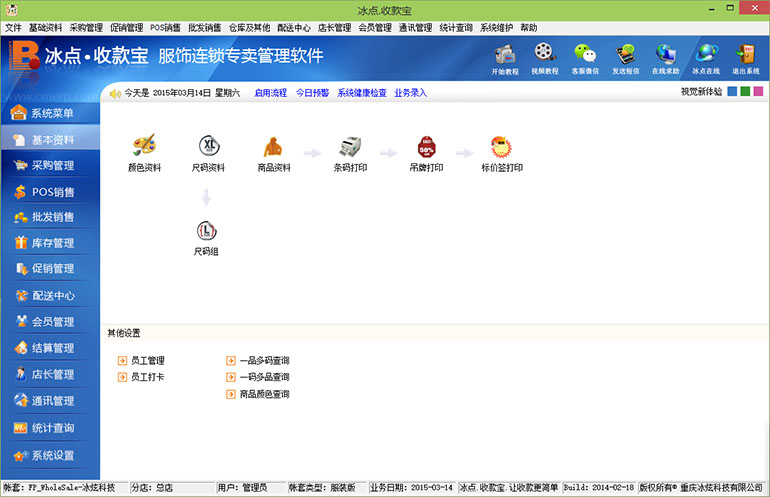Open the 采购管理 menu bar item
The height and width of the screenshot is (497, 770).
[86, 28]
